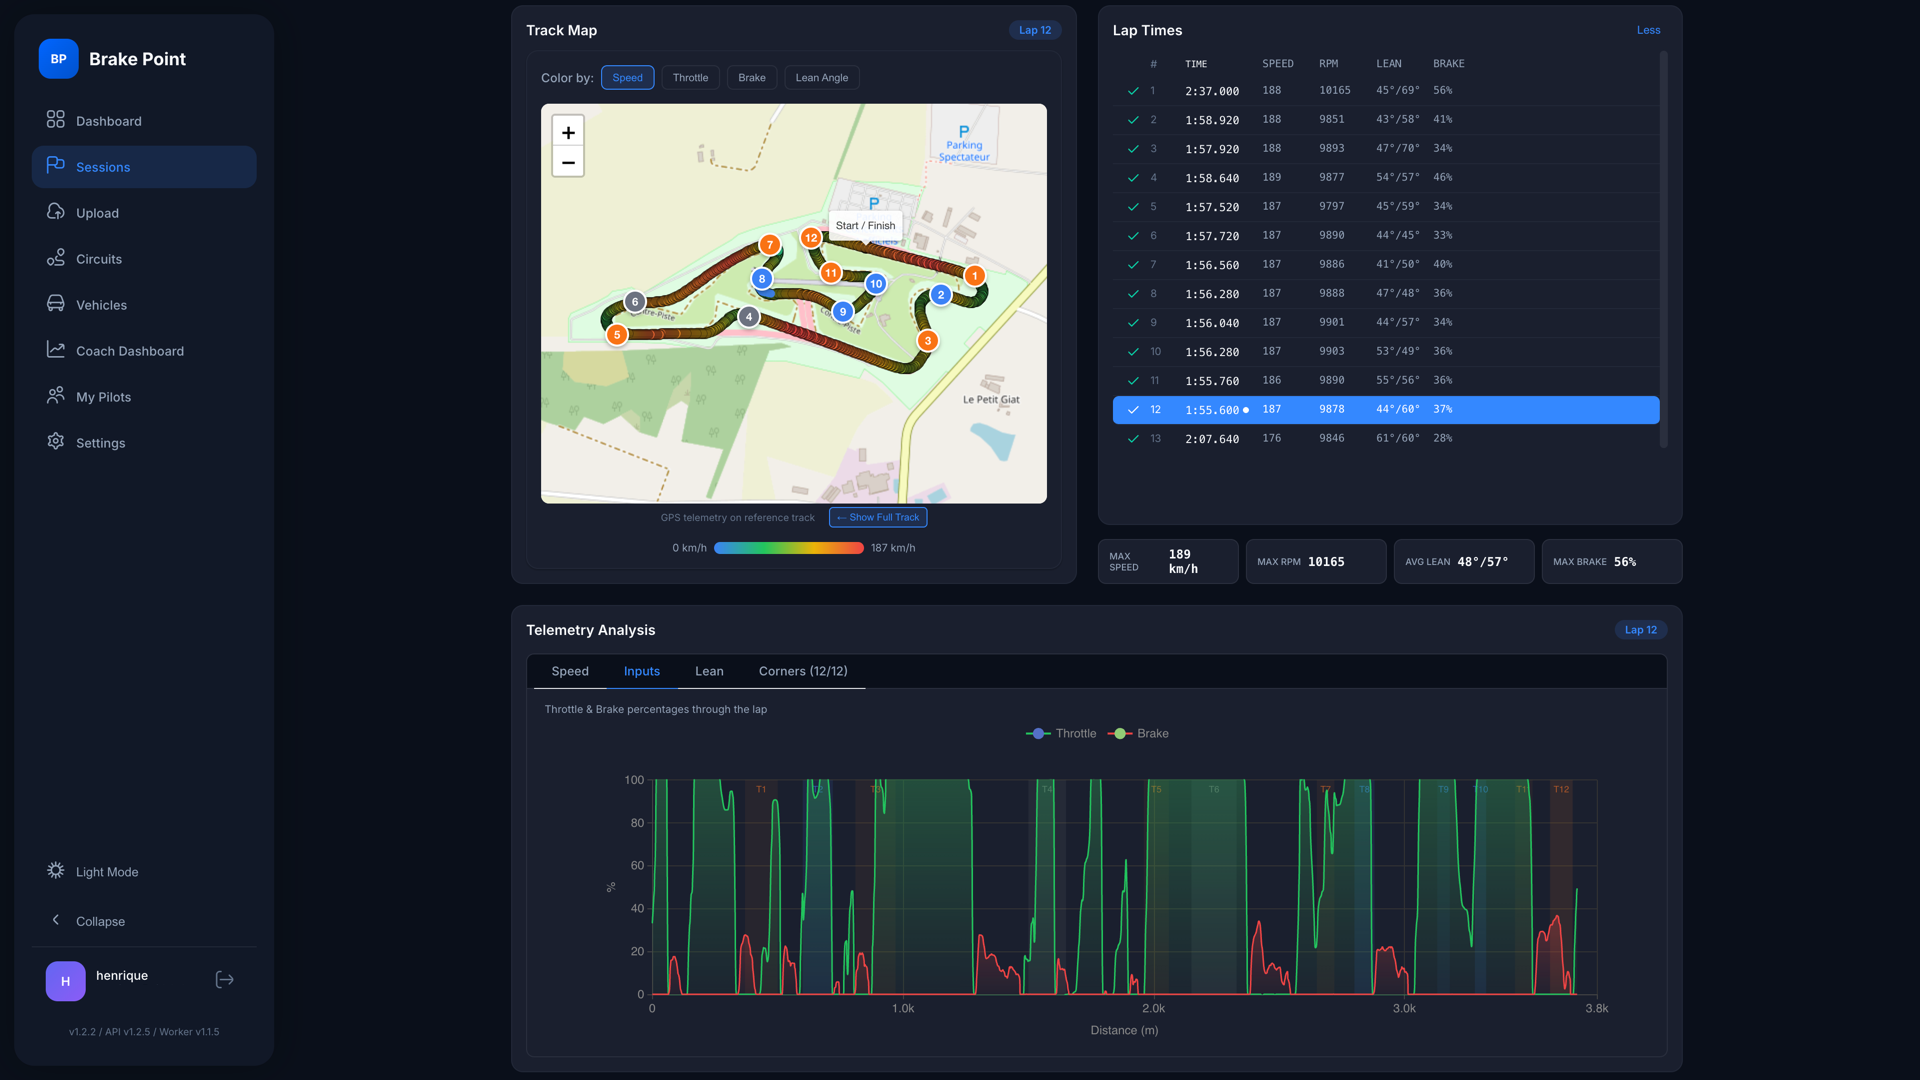Uncheck lap 1 in Lap Times
Image resolution: width=1920 pixels, height=1080 pixels.
click(1133, 91)
